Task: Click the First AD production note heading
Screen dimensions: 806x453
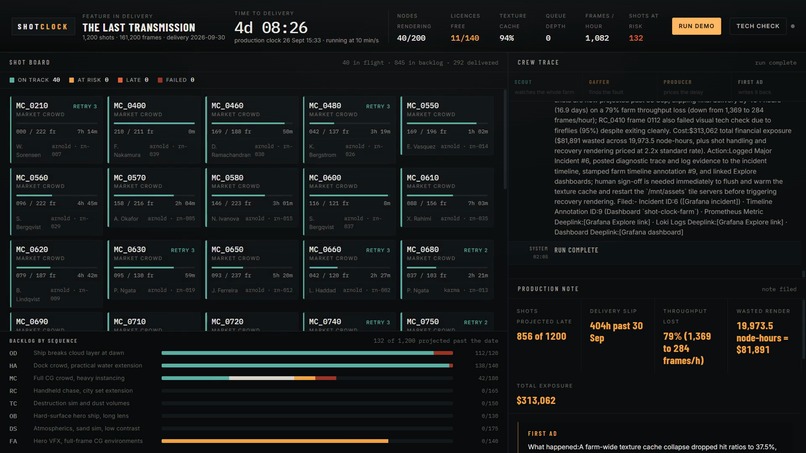Action: [x=542, y=433]
